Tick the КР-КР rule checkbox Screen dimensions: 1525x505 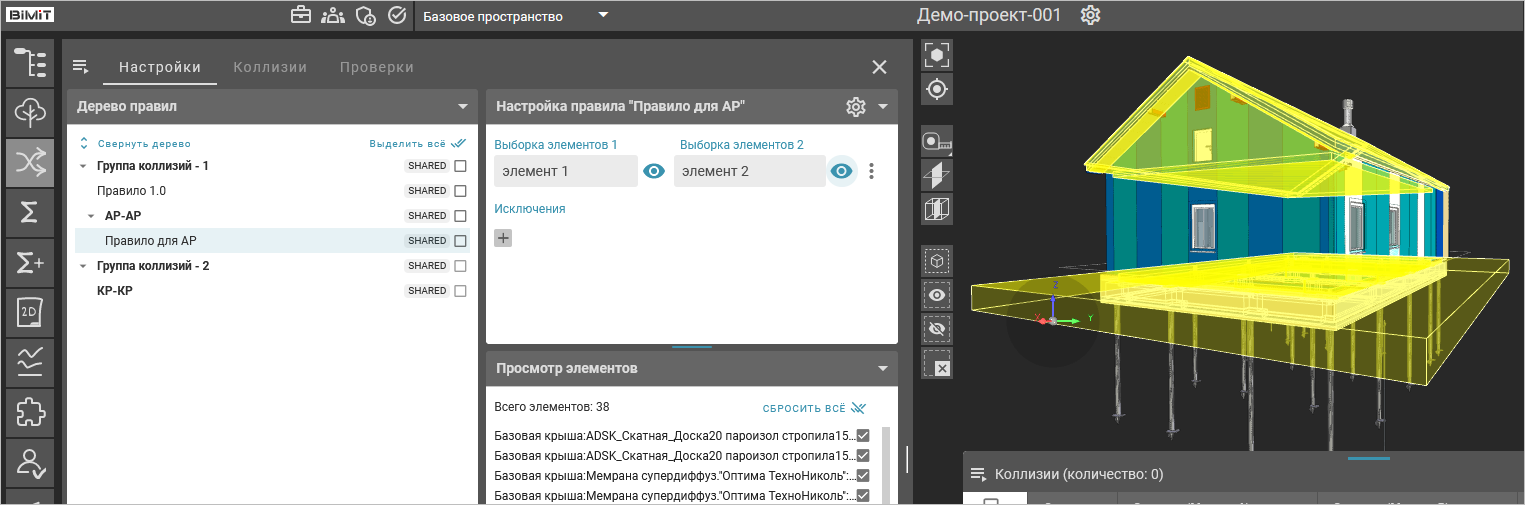[x=460, y=291]
